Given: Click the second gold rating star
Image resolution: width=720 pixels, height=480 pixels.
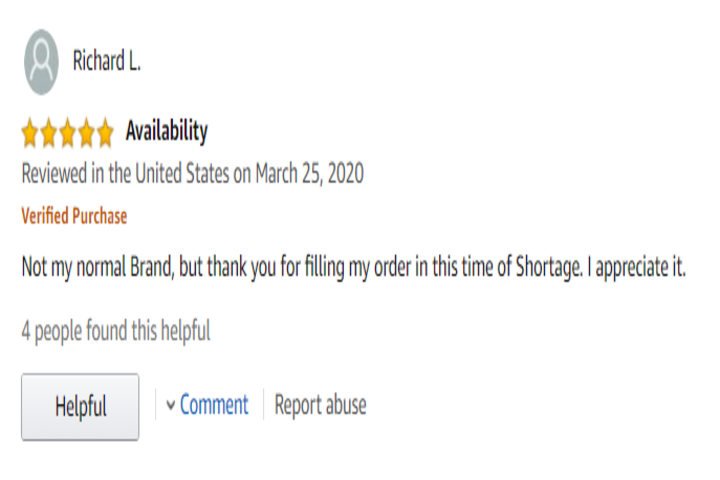Looking at the screenshot, I should pos(49,133).
